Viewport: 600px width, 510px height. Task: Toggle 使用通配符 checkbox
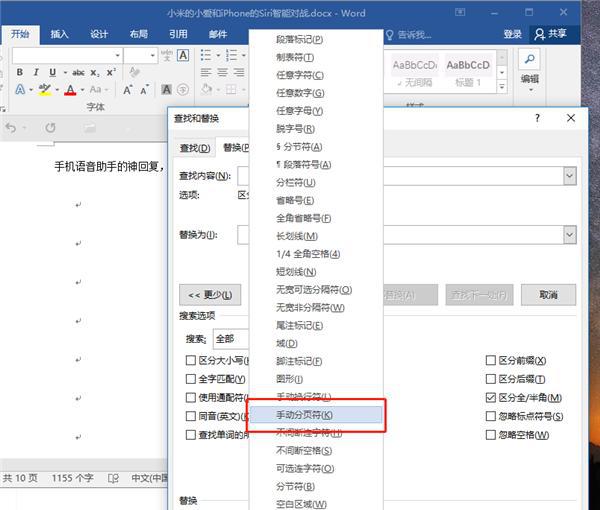(190, 398)
